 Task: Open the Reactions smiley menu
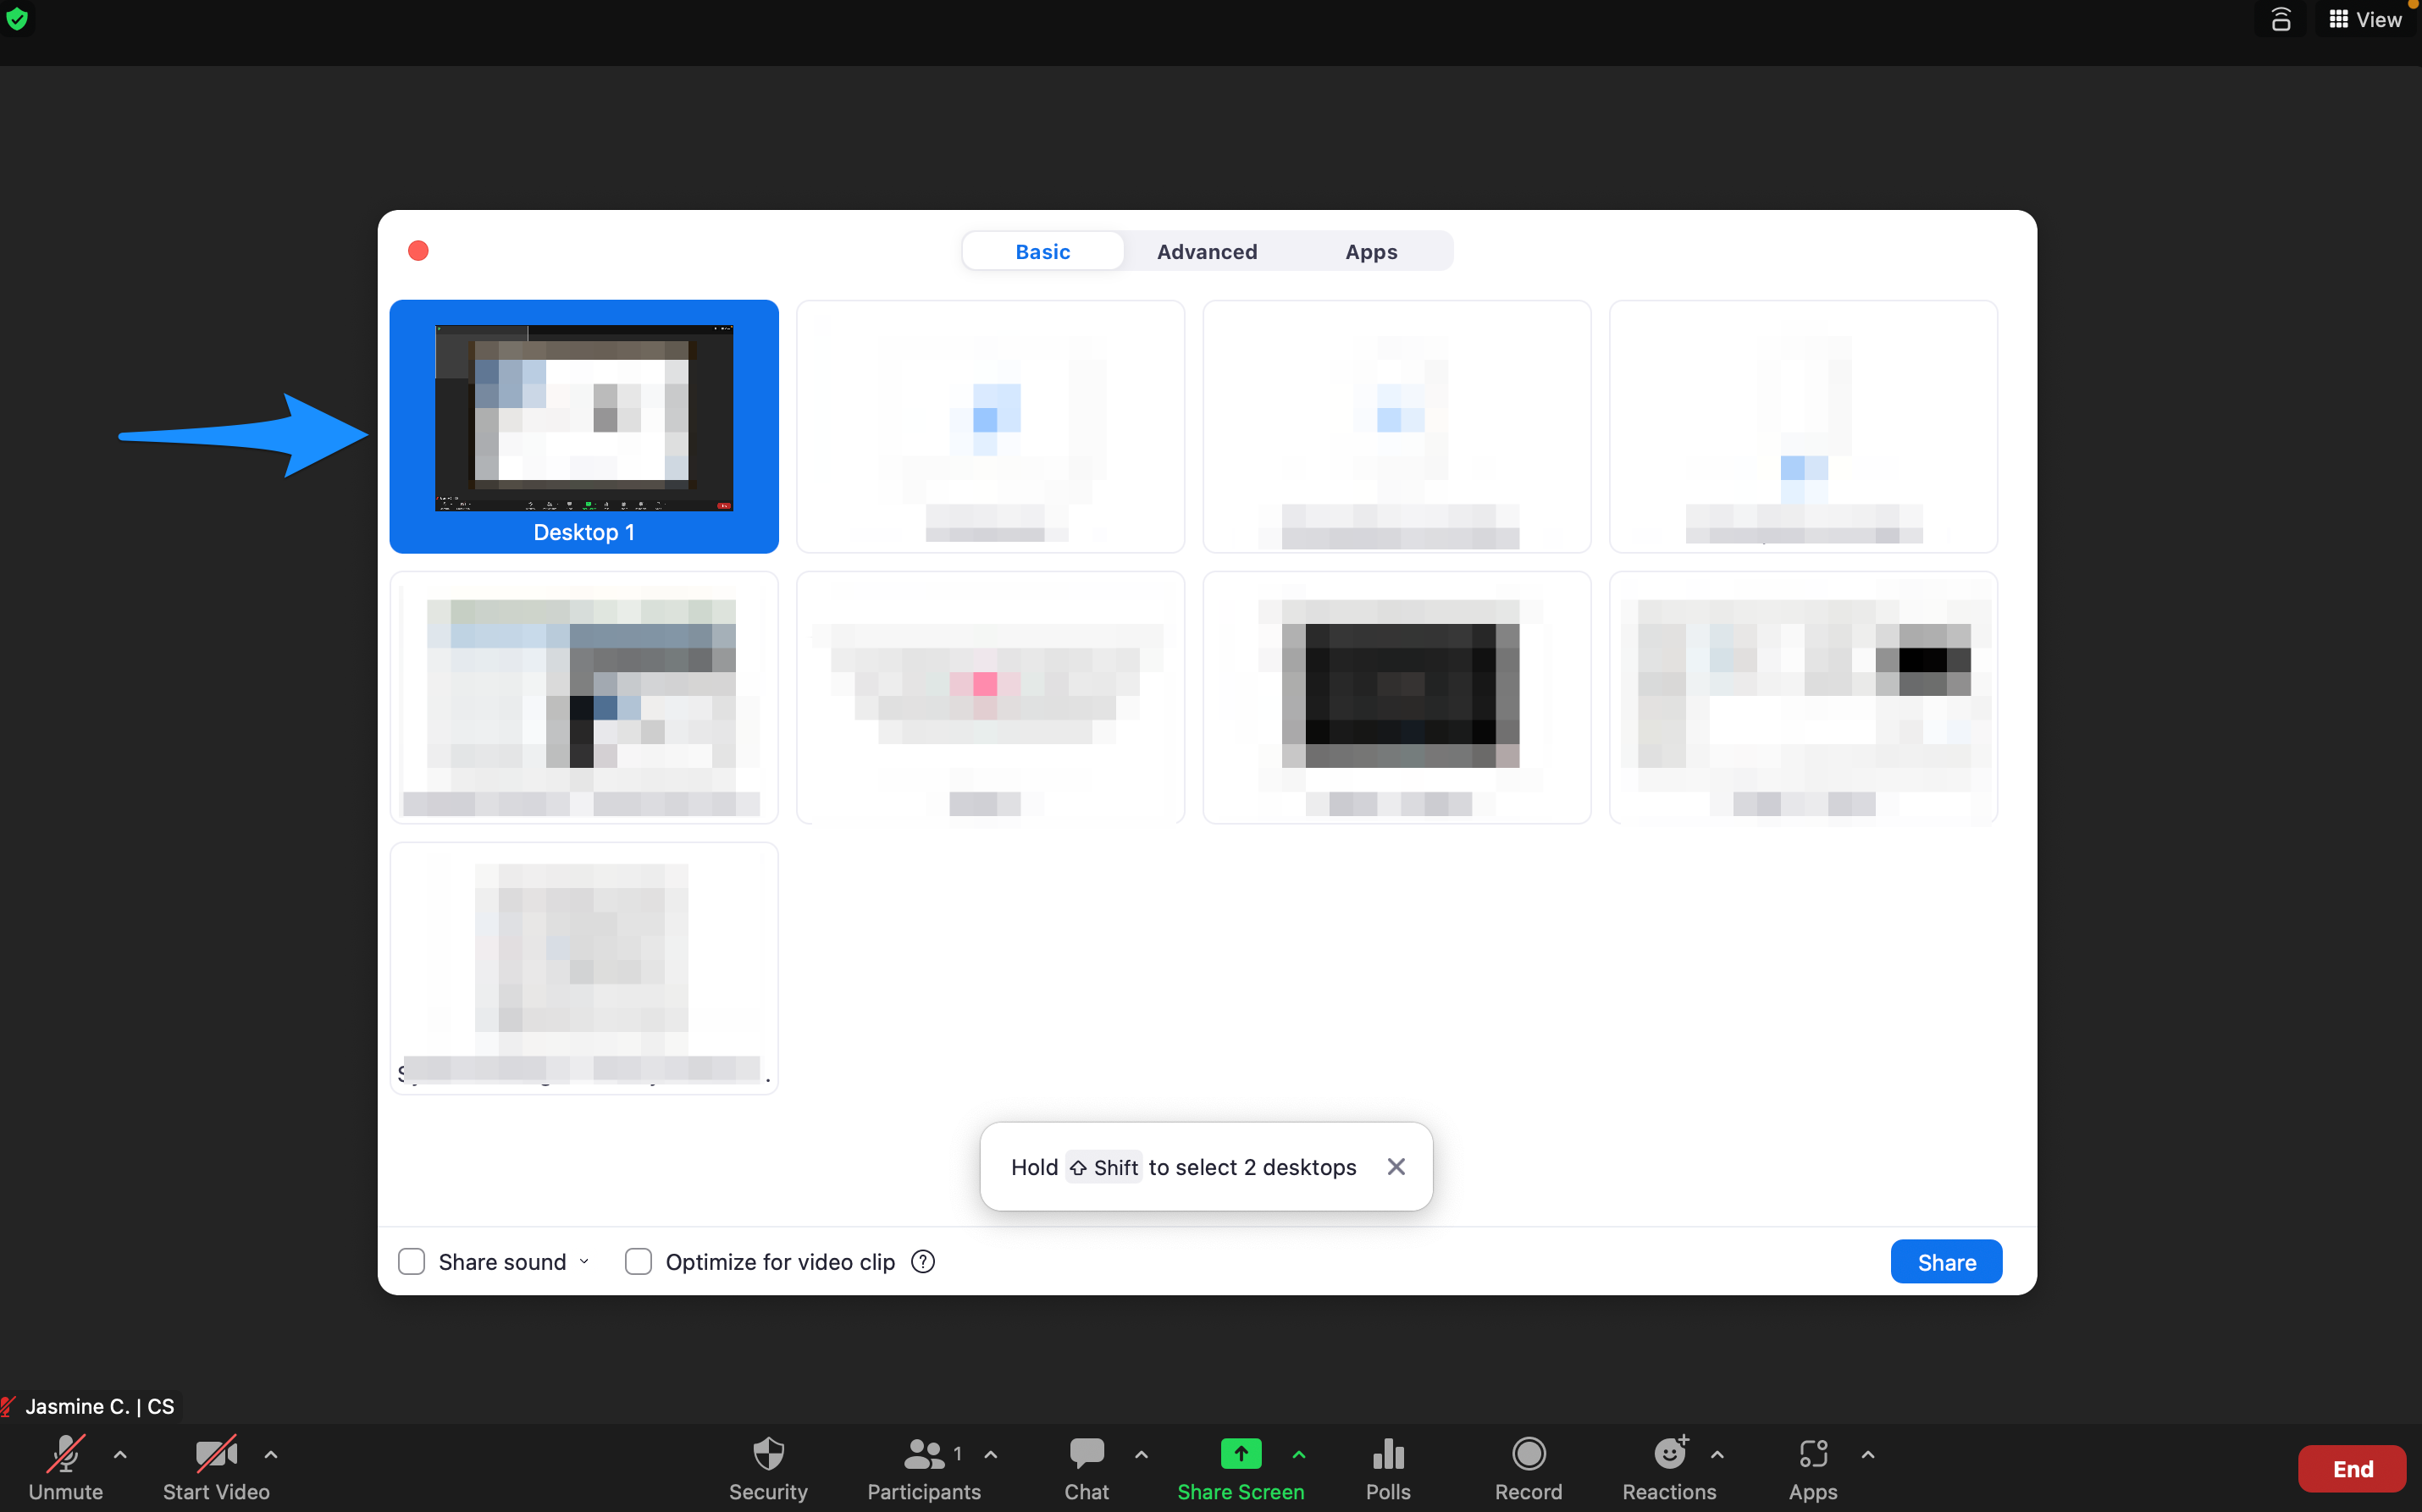1669,1454
